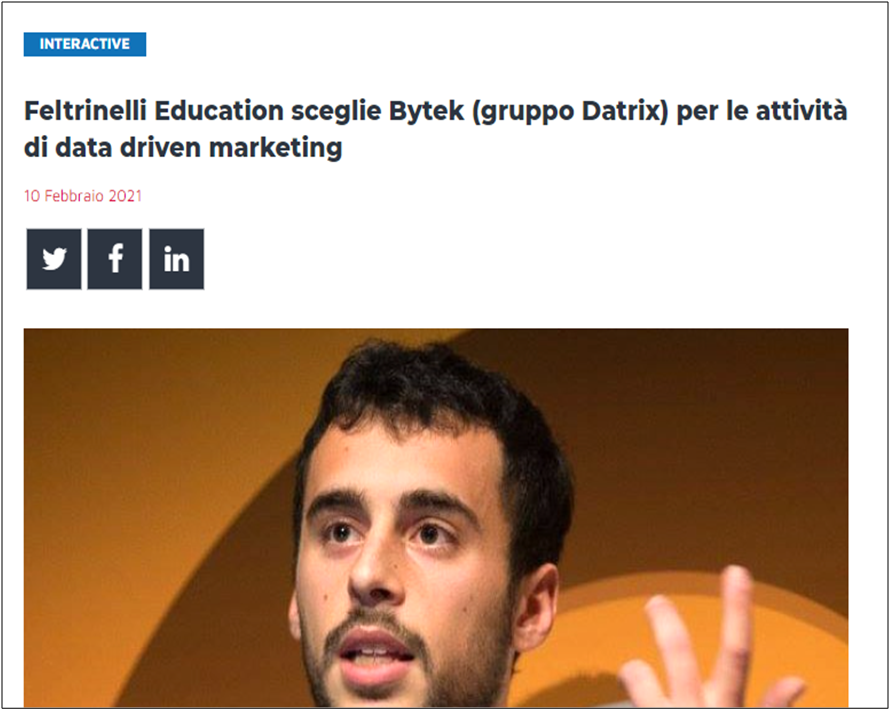Click 'per le attività' in the headline
890x710 pixels.
(762, 111)
